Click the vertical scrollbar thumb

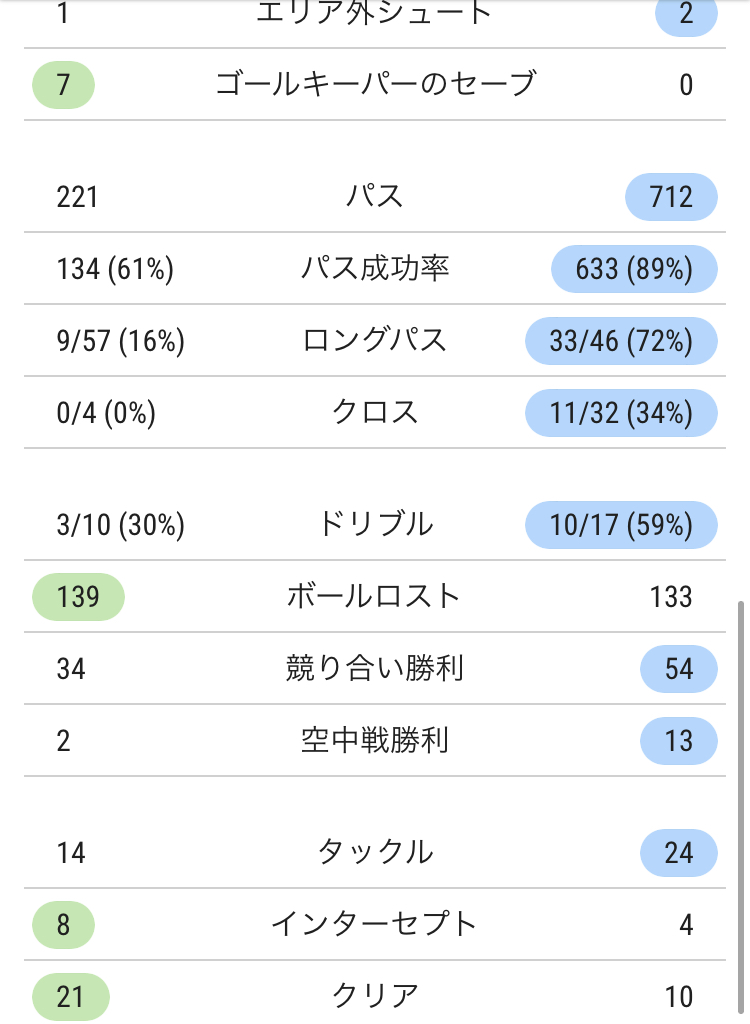[741, 810]
